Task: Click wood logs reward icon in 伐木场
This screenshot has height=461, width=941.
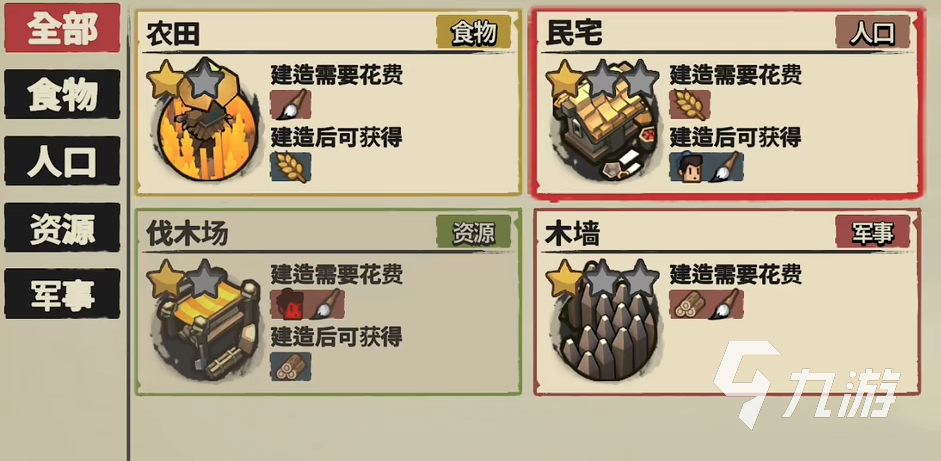Action: [x=291, y=366]
